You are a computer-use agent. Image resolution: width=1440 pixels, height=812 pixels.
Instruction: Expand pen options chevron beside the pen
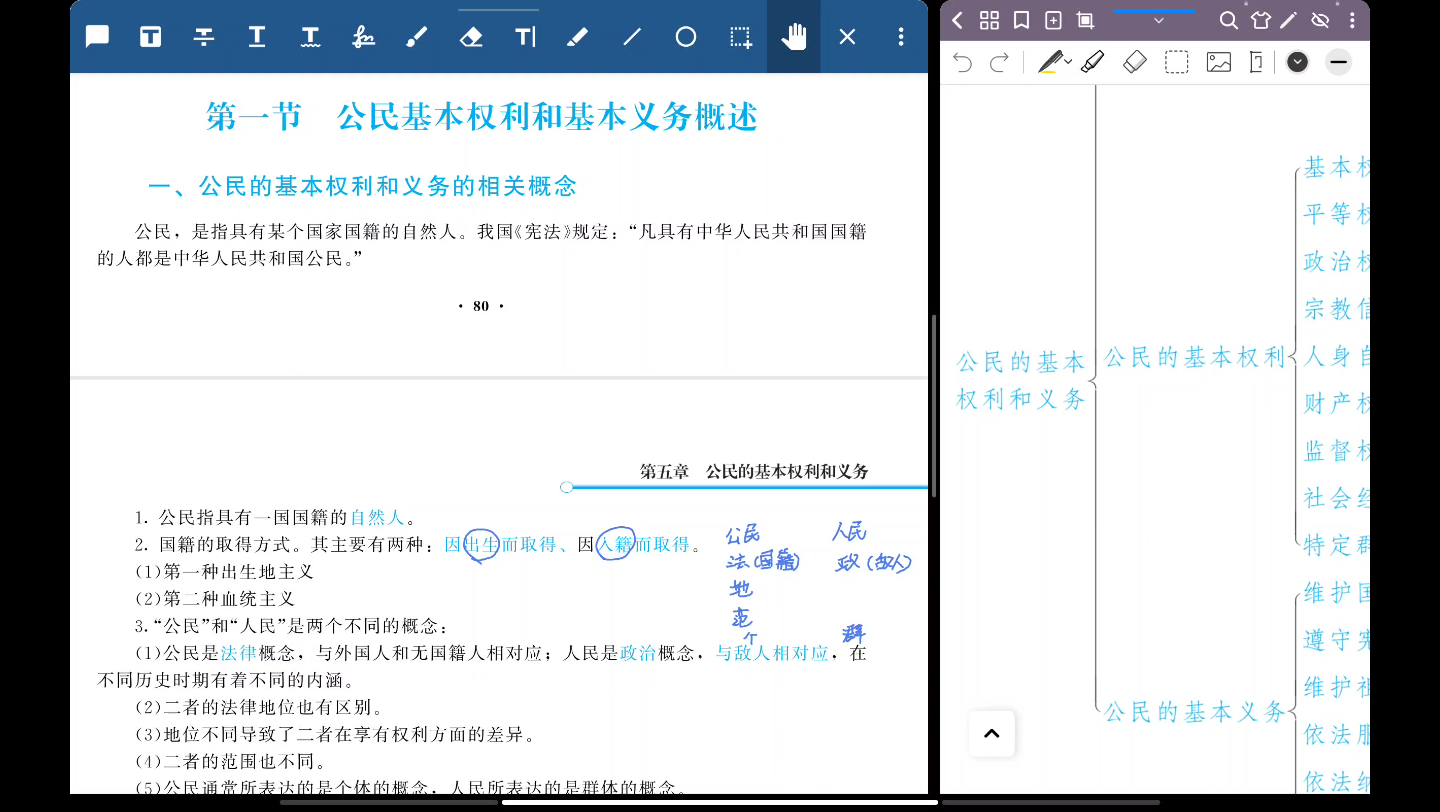tap(1069, 62)
